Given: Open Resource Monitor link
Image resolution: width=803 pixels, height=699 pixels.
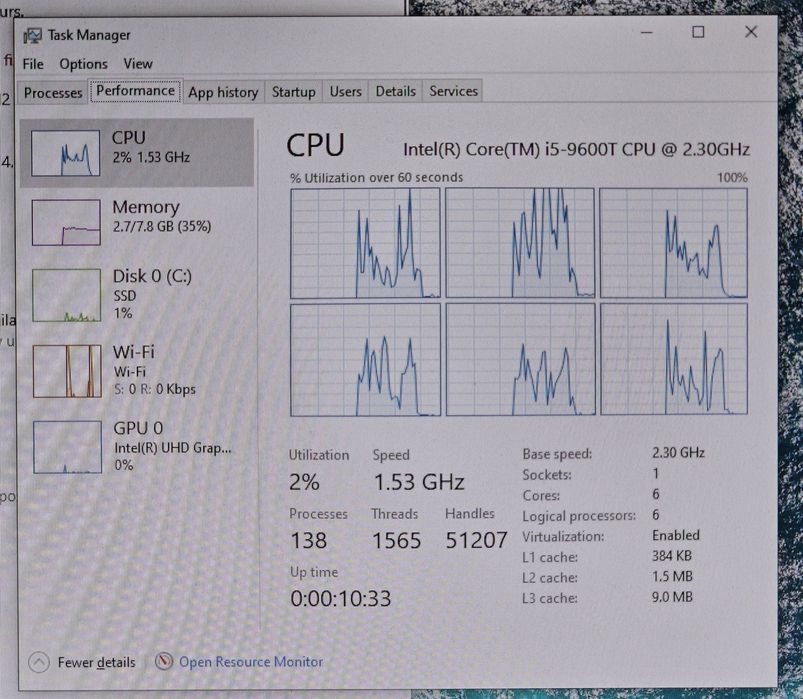Looking at the screenshot, I should [x=251, y=662].
